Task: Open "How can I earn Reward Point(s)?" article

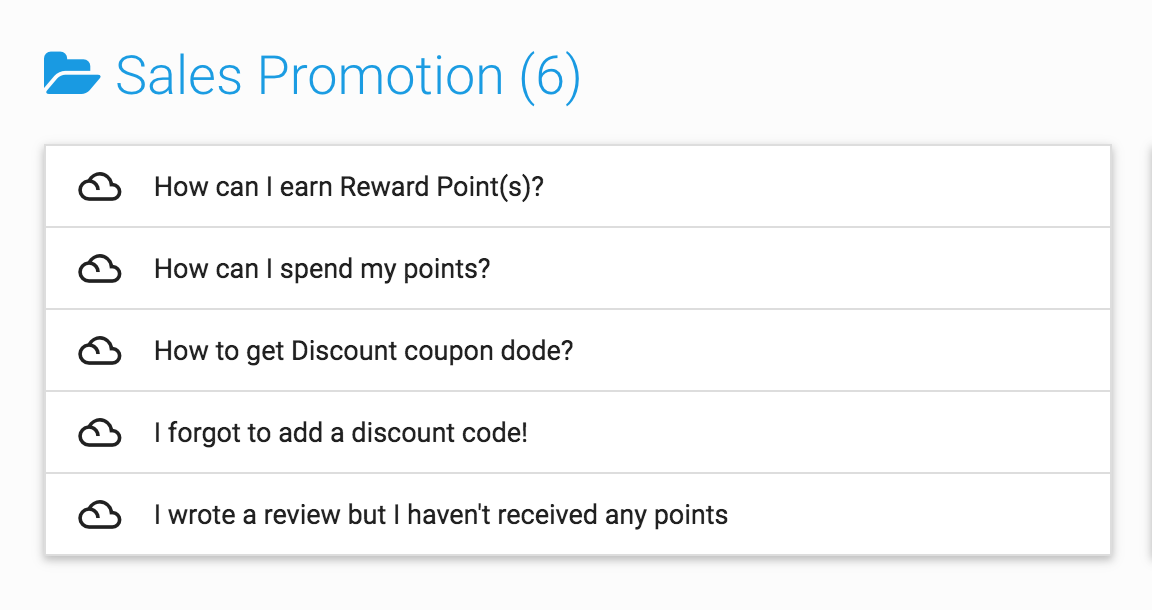Action: (x=349, y=187)
